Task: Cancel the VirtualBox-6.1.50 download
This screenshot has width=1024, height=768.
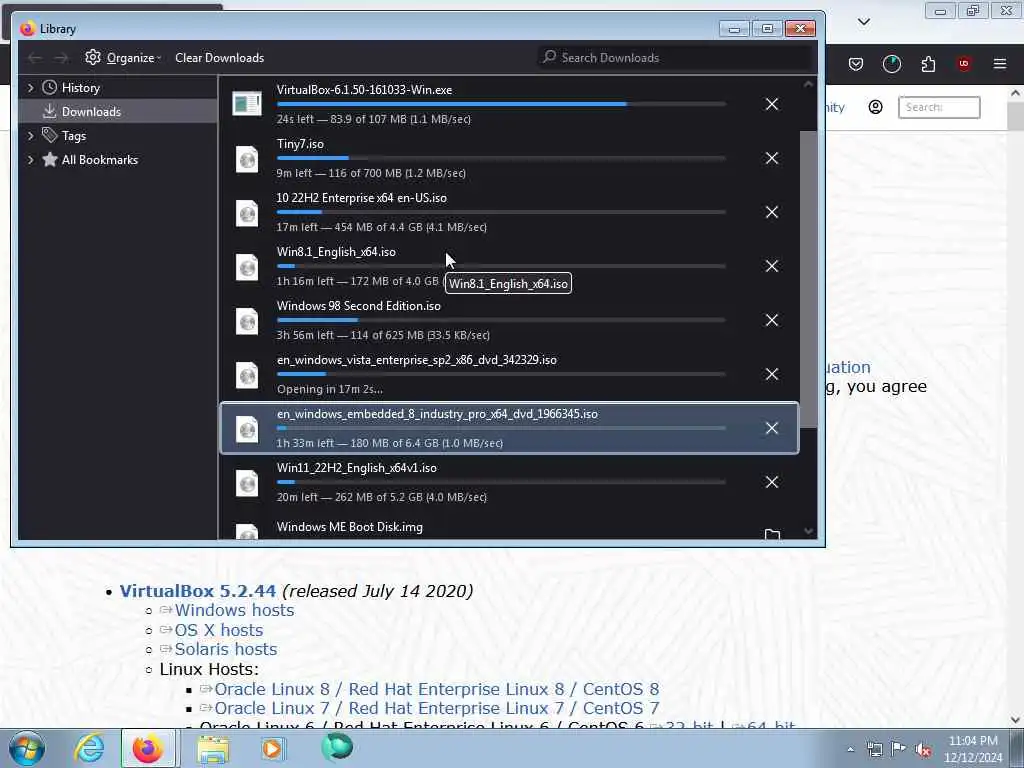Action: (x=771, y=104)
